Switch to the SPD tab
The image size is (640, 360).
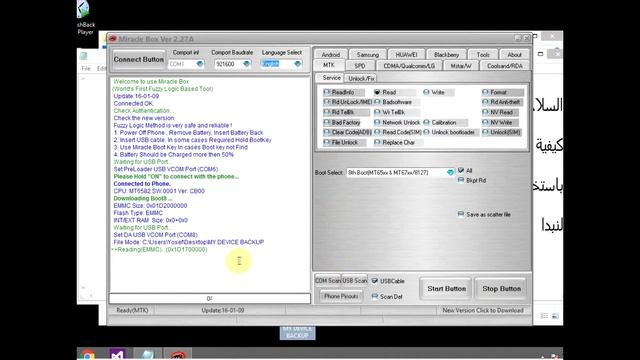360,66
